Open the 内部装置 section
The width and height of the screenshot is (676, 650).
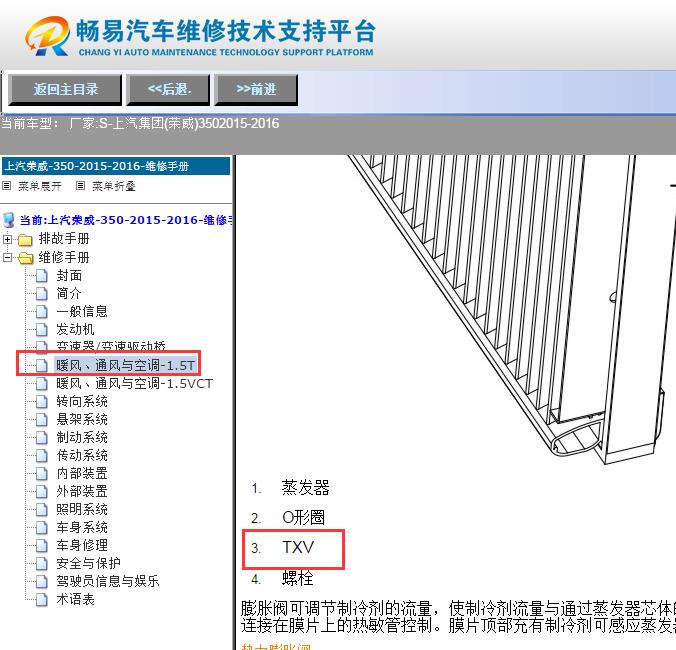point(82,473)
